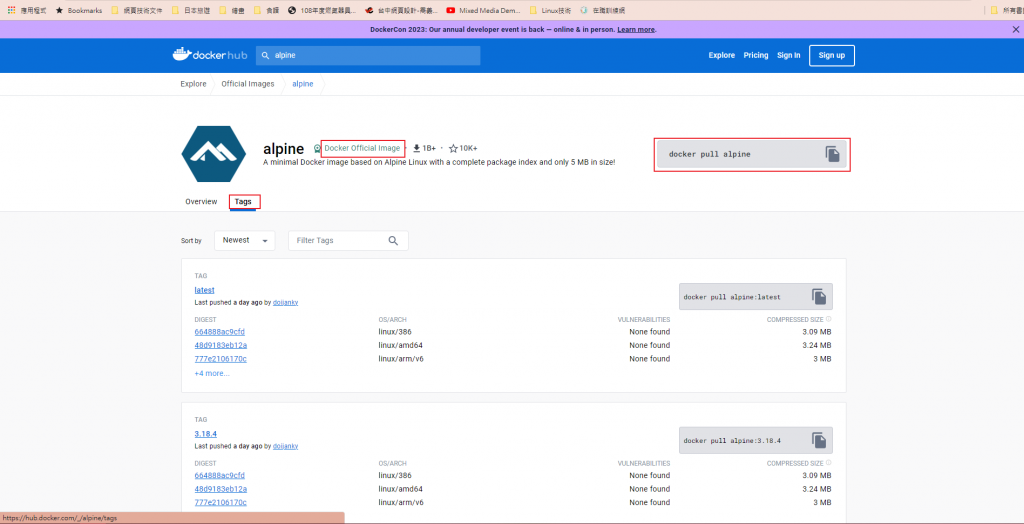
Task: Open the Mixed Media Dem... YouTube bookmark
Action: point(483,10)
